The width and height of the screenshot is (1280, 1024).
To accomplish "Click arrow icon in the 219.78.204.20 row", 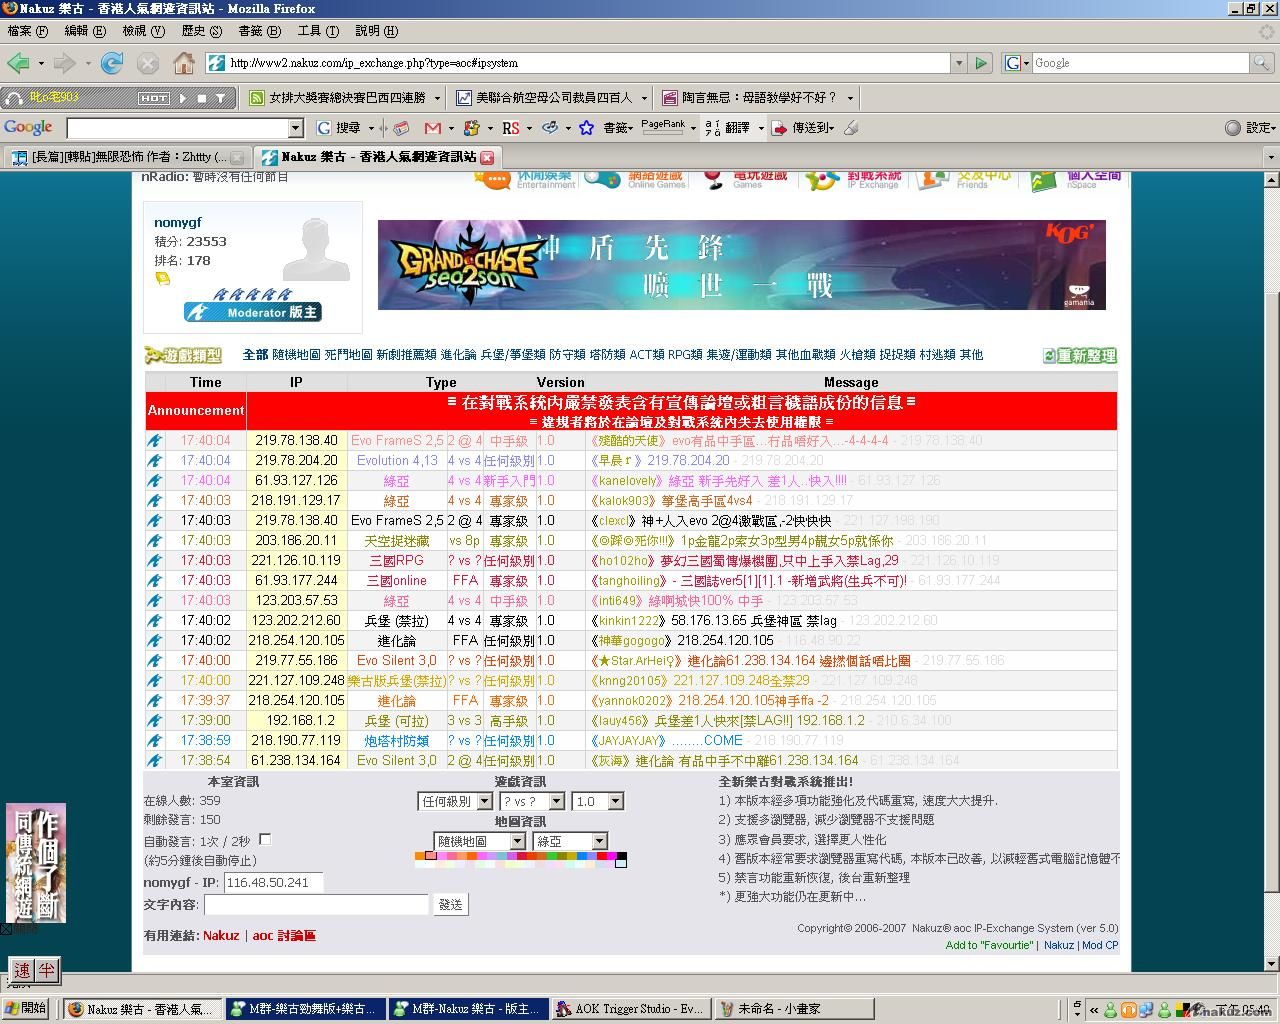I will click(155, 461).
